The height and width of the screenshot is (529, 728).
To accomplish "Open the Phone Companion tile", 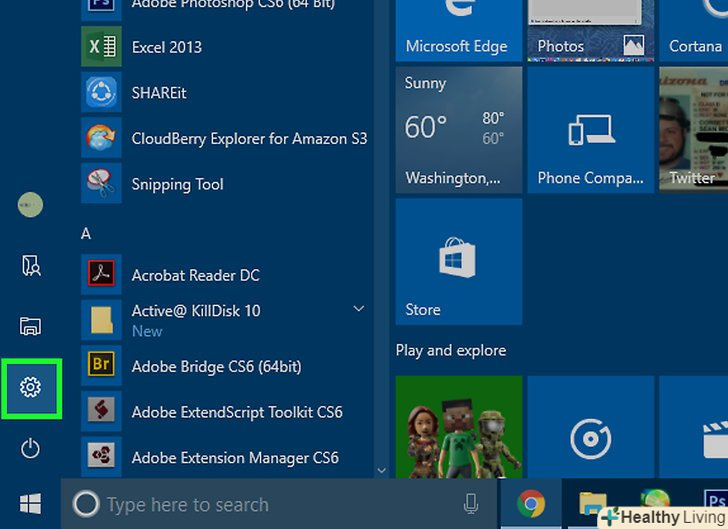I will click(590, 129).
